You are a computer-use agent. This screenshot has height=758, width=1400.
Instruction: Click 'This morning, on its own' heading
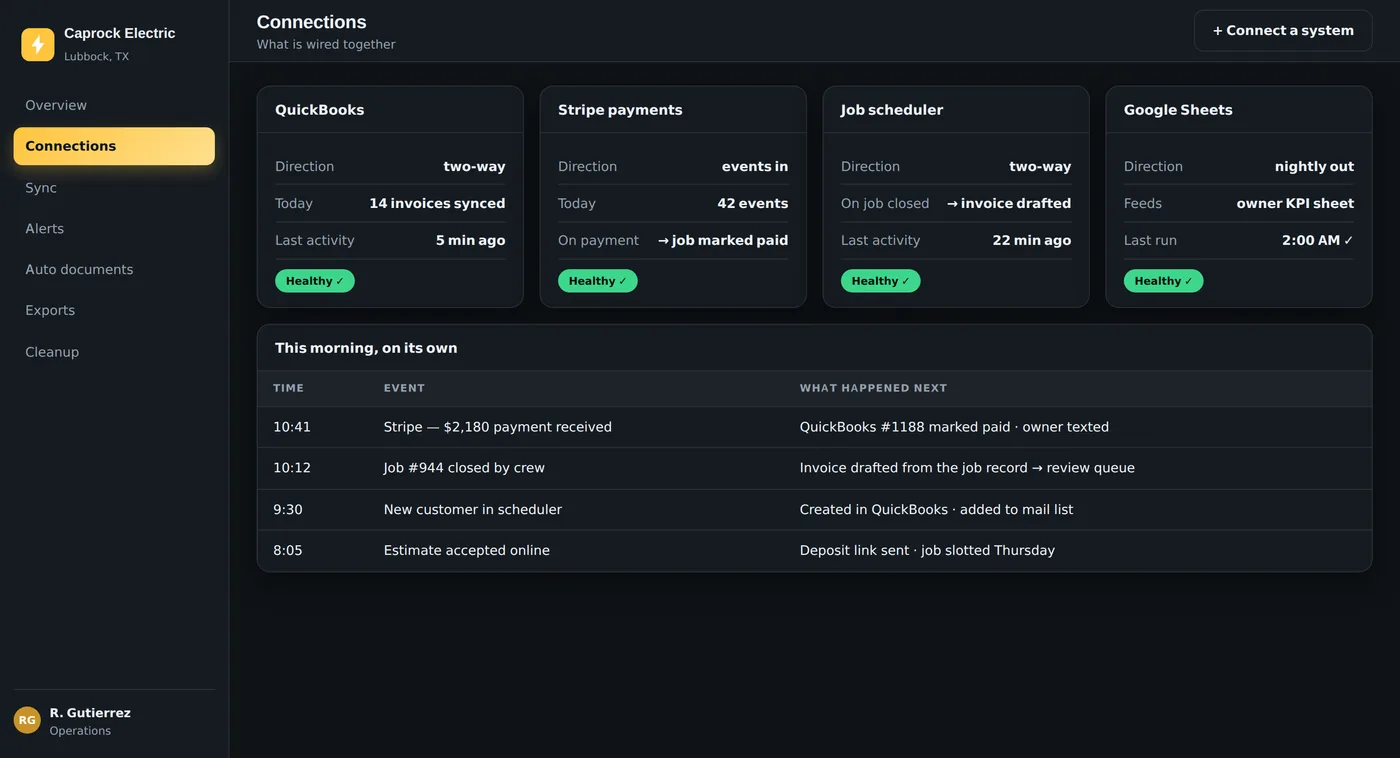pyautogui.click(x=366, y=348)
